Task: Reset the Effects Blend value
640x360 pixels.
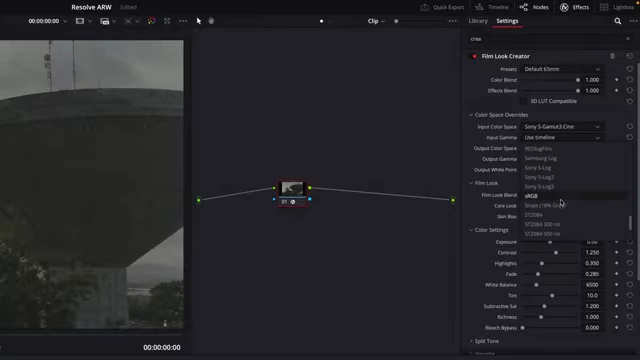Action: (x=629, y=90)
